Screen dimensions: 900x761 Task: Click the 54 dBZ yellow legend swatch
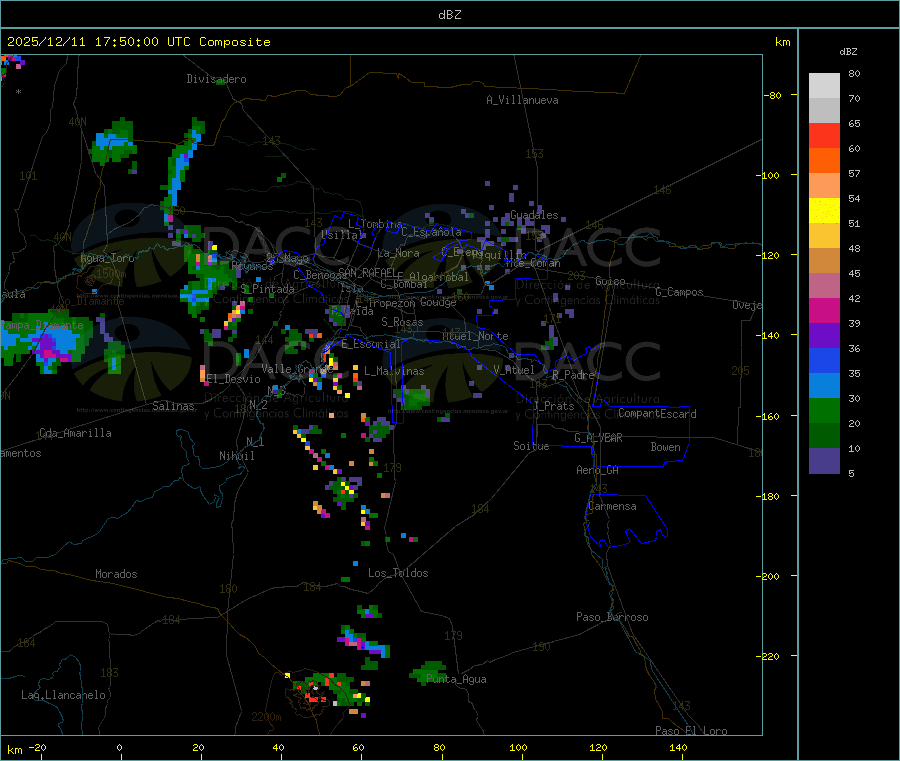(x=824, y=210)
